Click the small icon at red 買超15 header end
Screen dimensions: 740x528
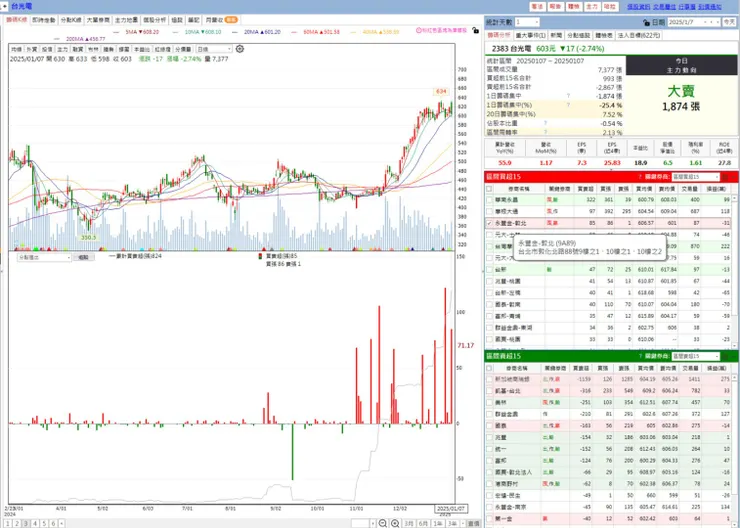(726, 177)
